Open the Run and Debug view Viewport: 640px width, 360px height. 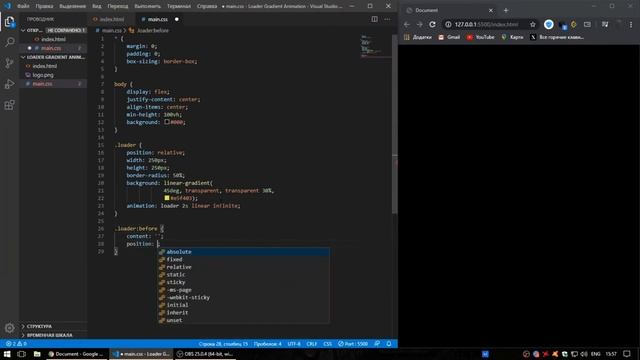(9, 84)
